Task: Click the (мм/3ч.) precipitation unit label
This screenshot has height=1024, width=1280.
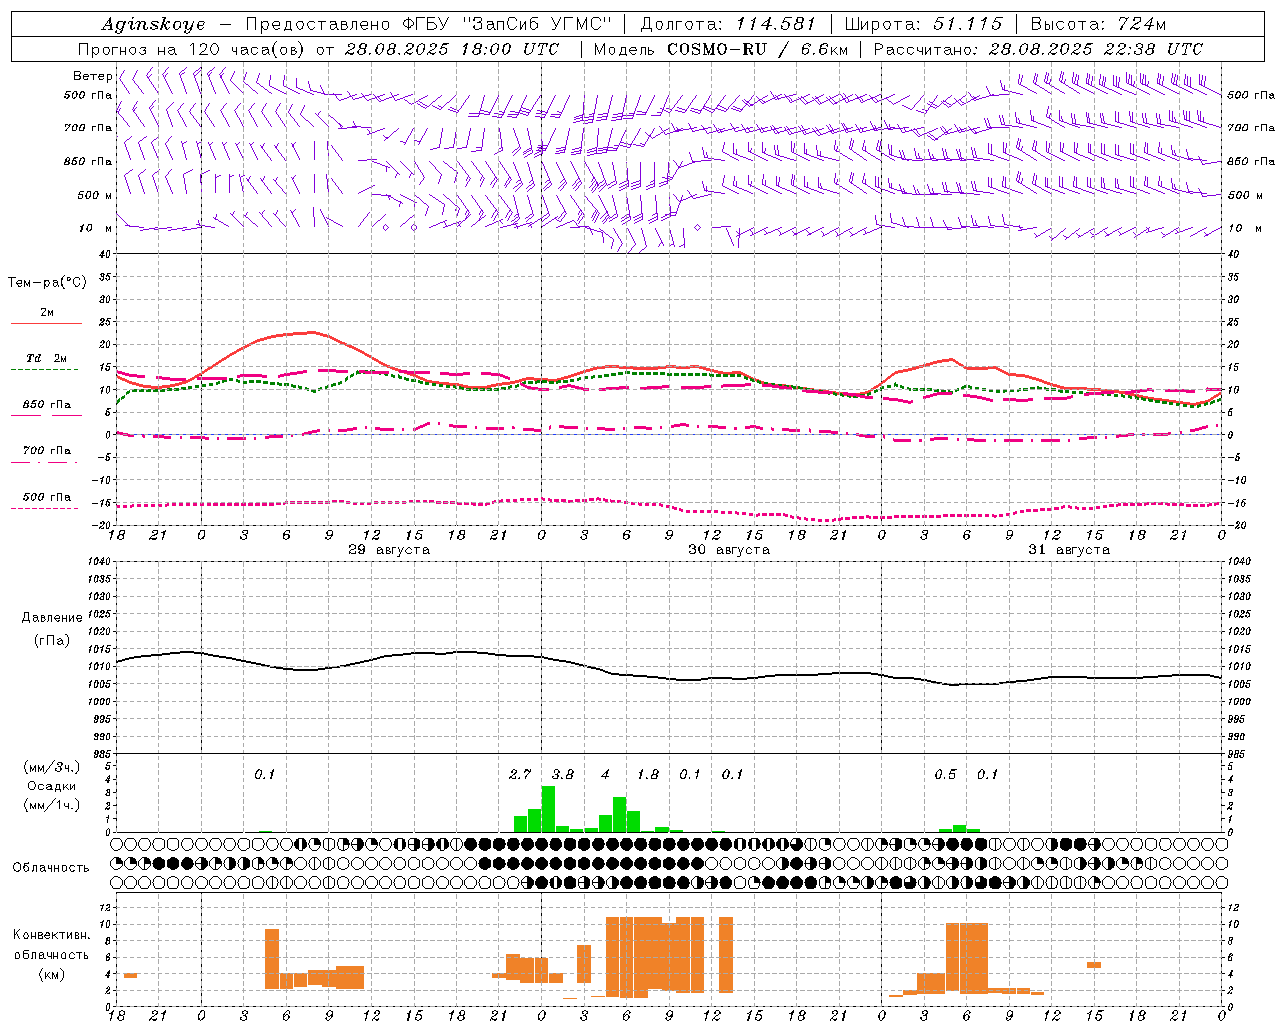Action: click(x=52, y=767)
